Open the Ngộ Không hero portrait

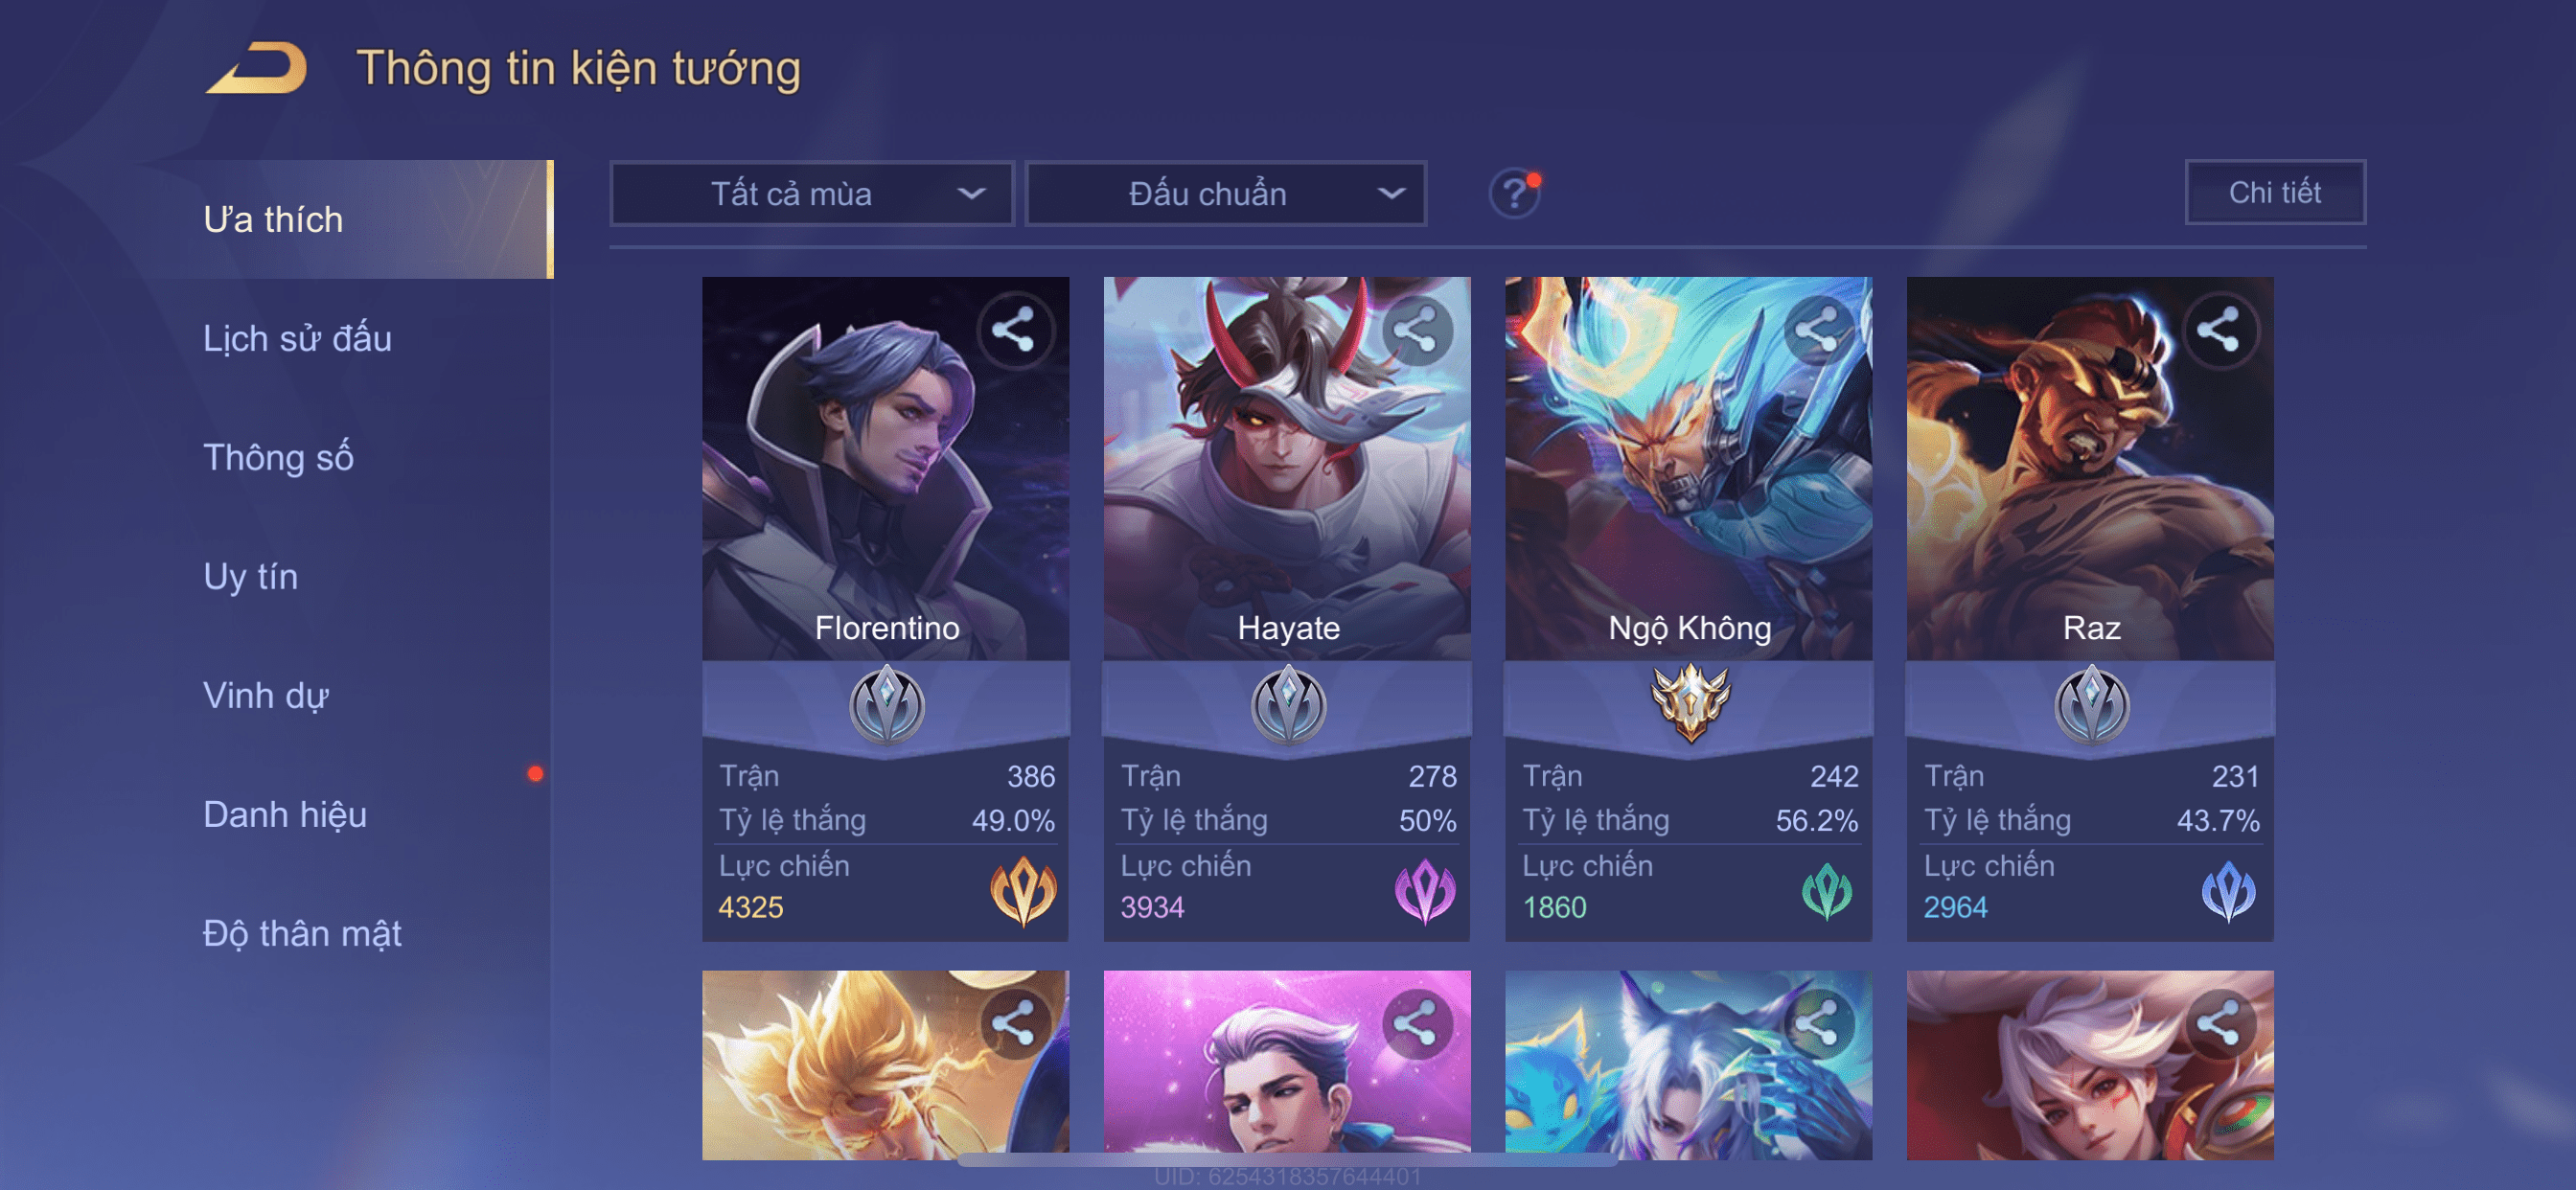click(x=1688, y=468)
